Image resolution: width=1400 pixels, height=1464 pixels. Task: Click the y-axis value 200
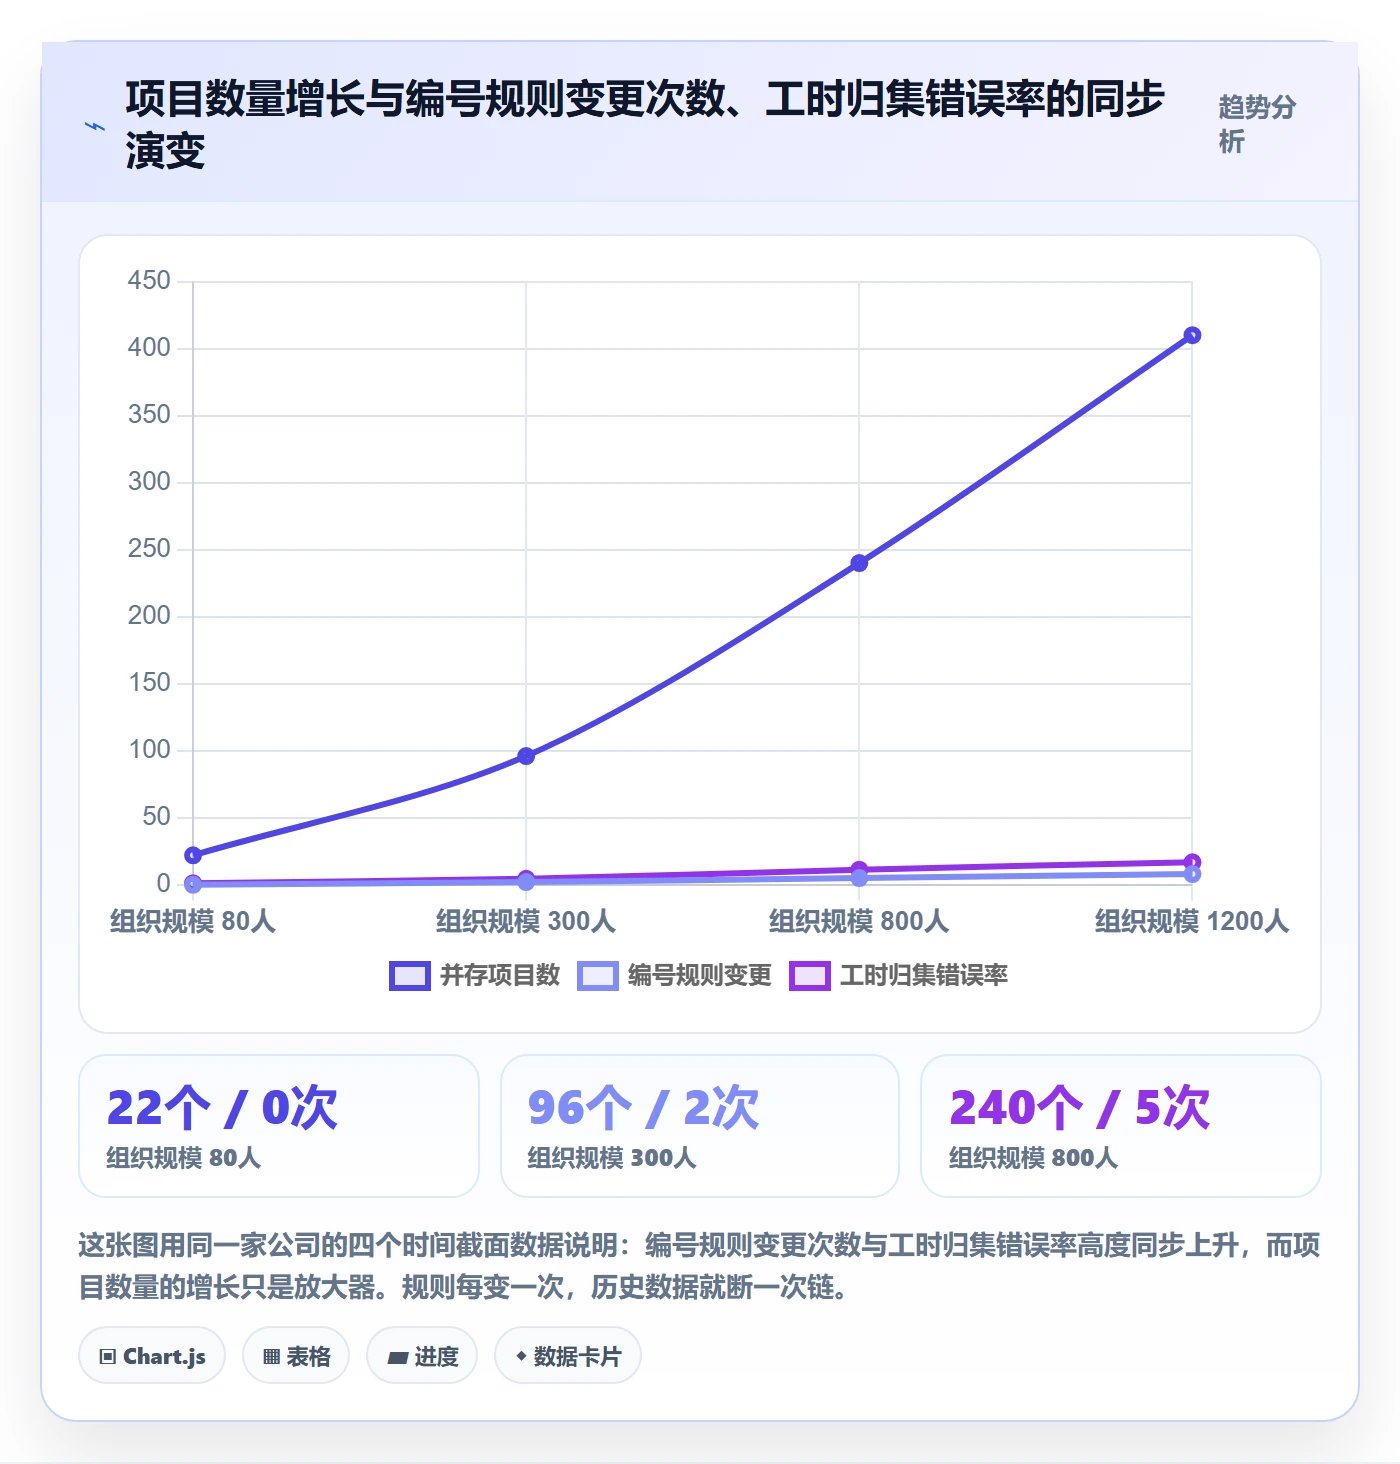pos(149,616)
